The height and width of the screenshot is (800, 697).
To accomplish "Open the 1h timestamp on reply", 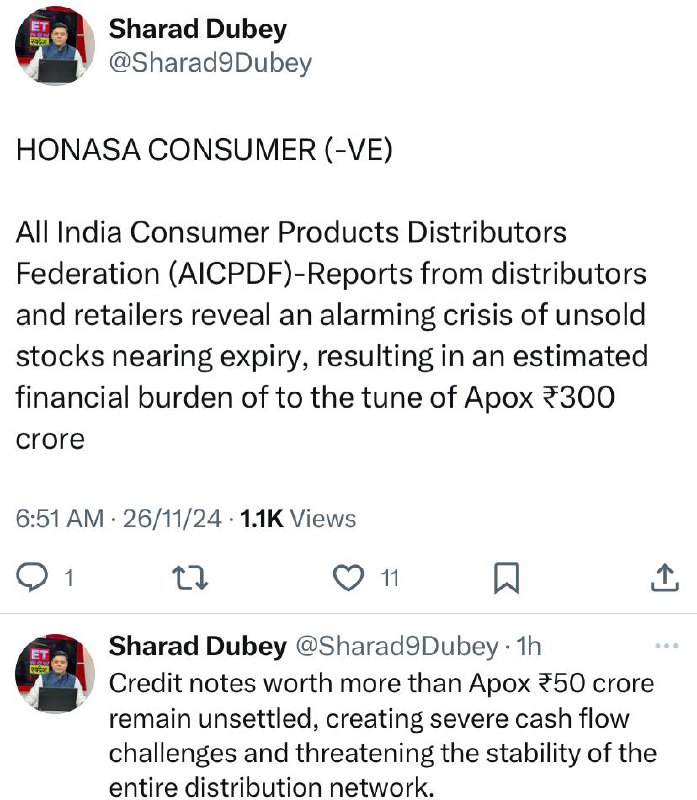I will (x=529, y=646).
